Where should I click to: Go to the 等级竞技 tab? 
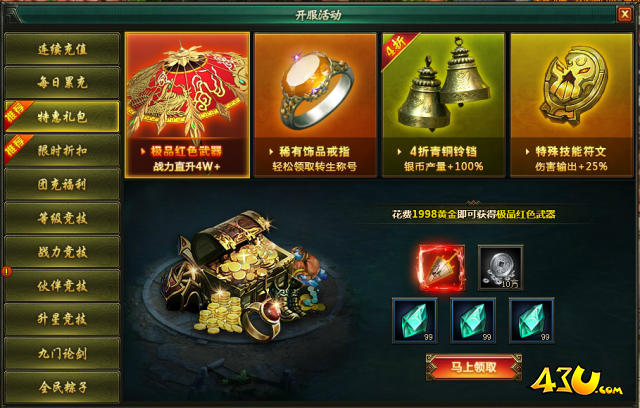tap(62, 218)
